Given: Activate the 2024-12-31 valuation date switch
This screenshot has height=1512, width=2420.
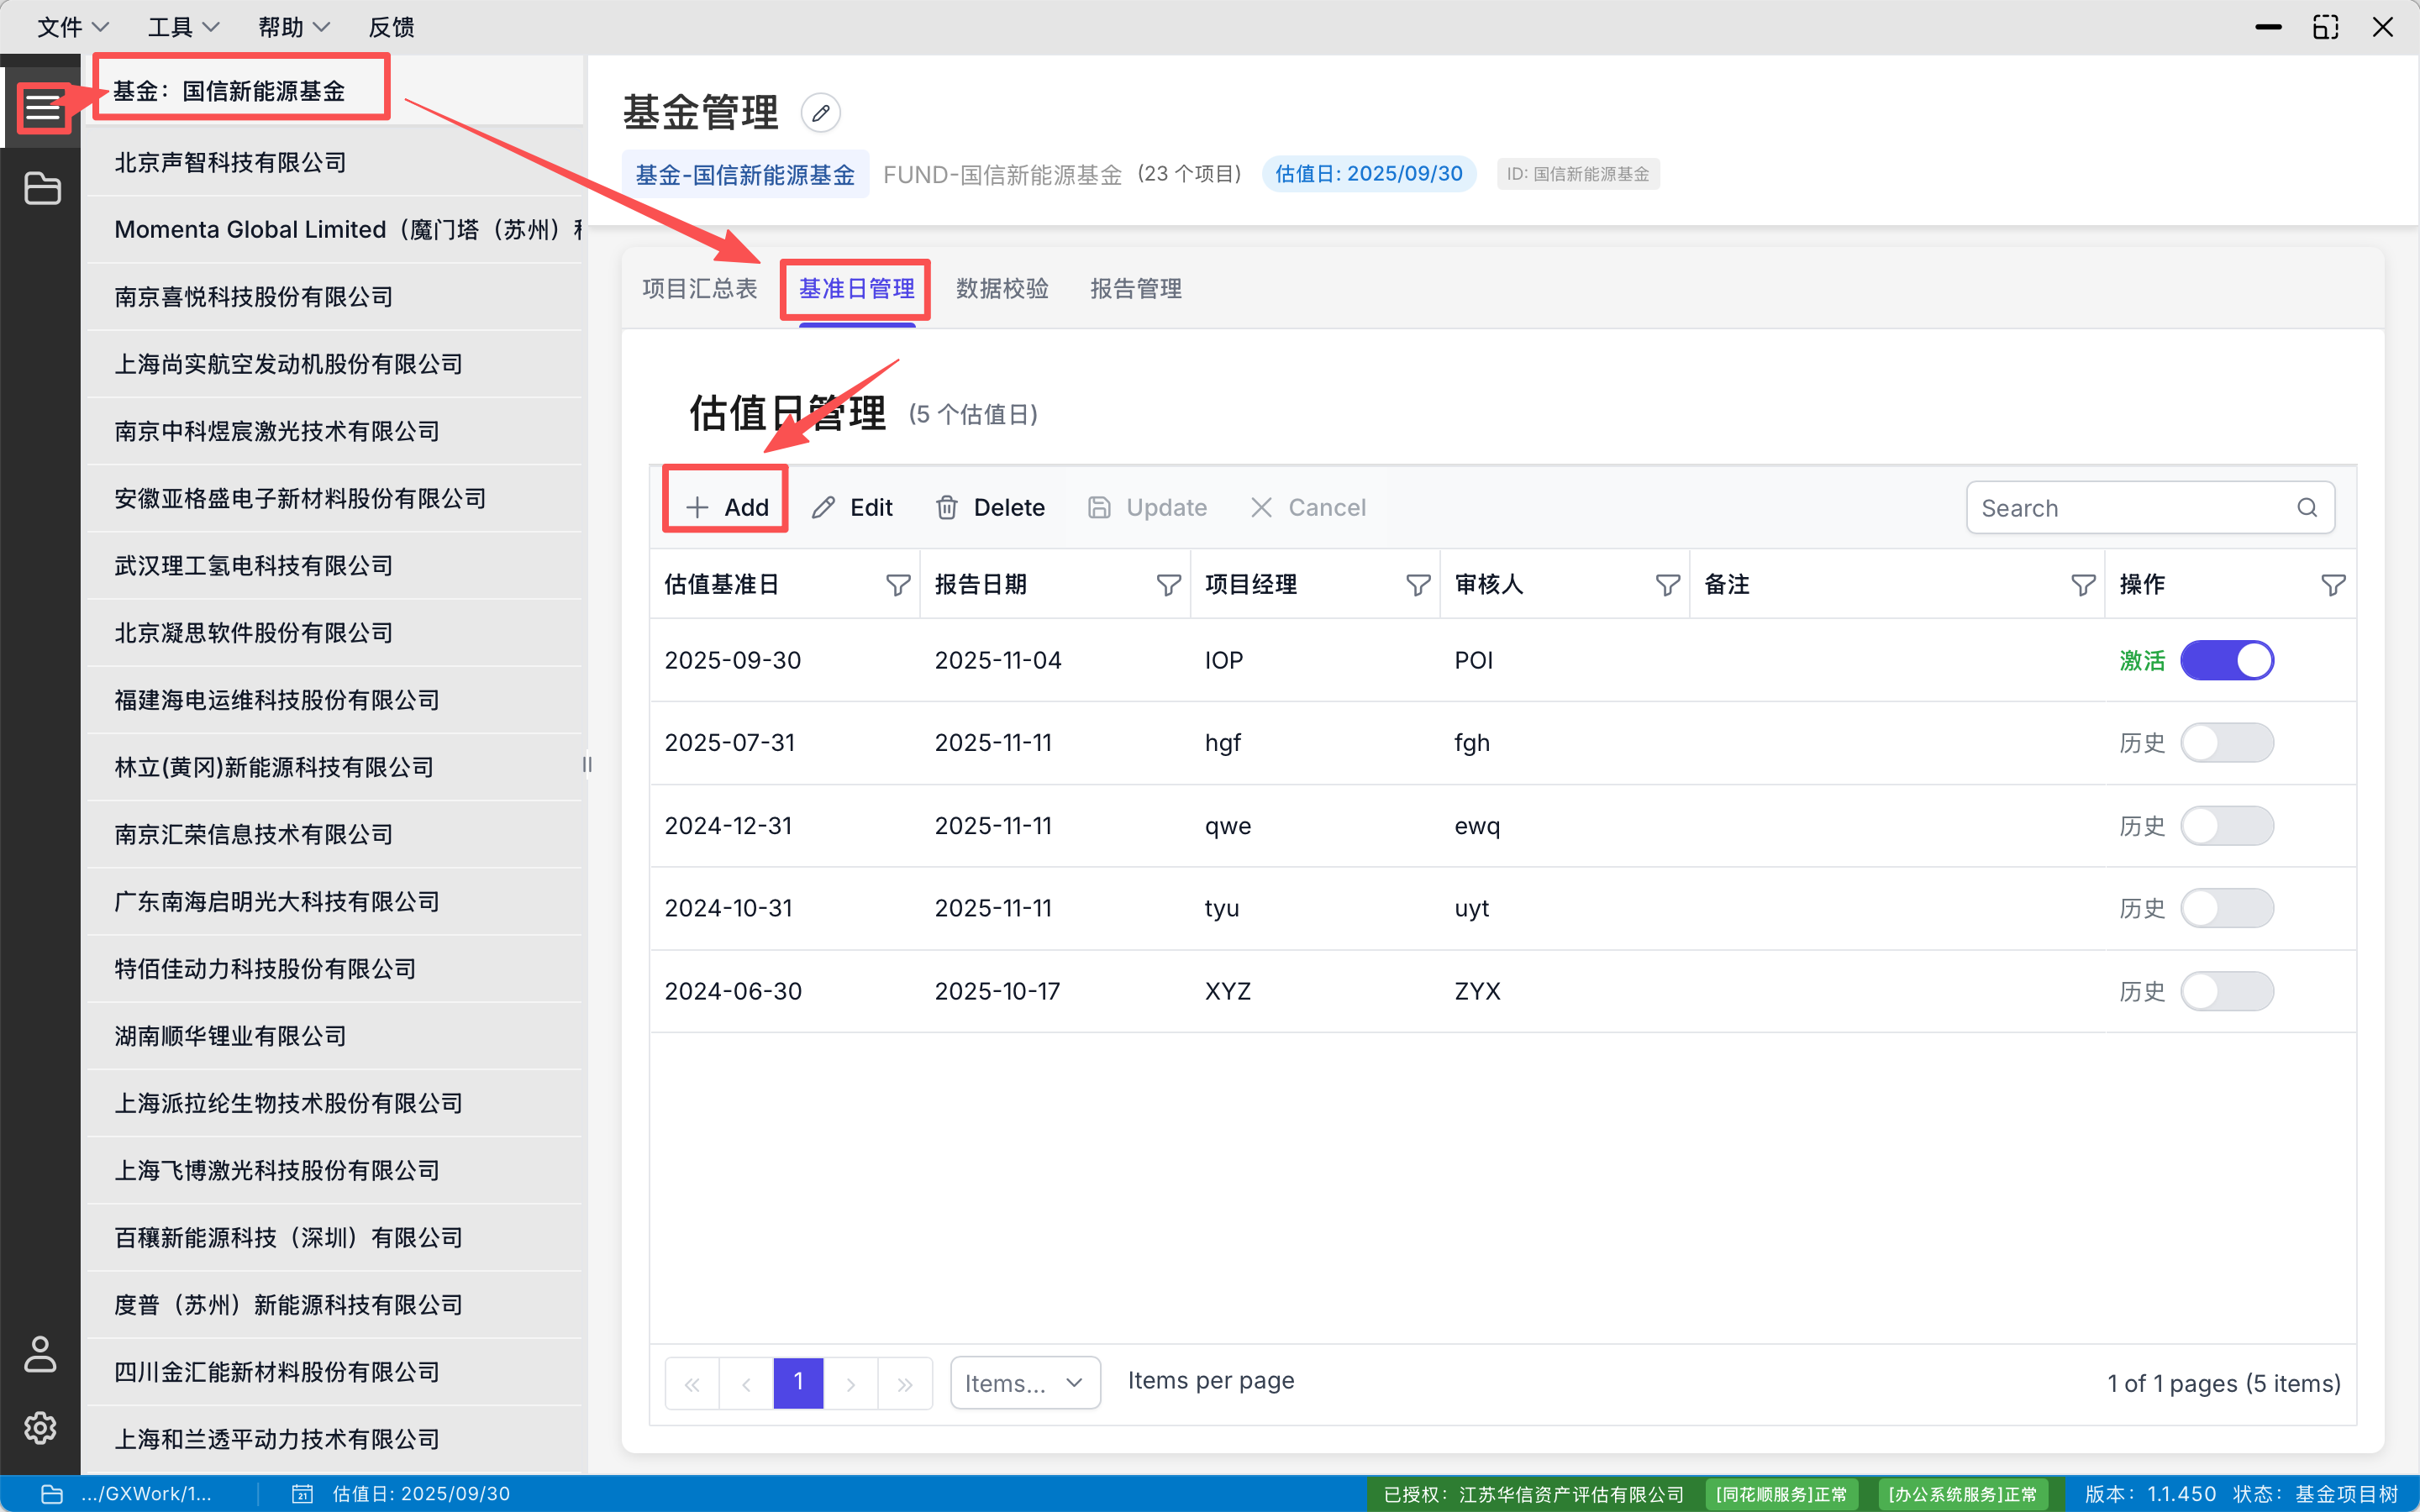Looking at the screenshot, I should (2227, 826).
